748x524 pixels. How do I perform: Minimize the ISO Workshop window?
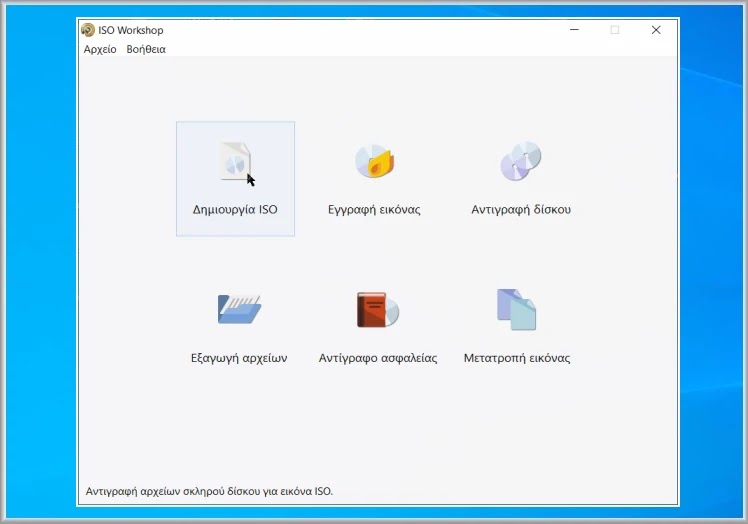click(574, 30)
